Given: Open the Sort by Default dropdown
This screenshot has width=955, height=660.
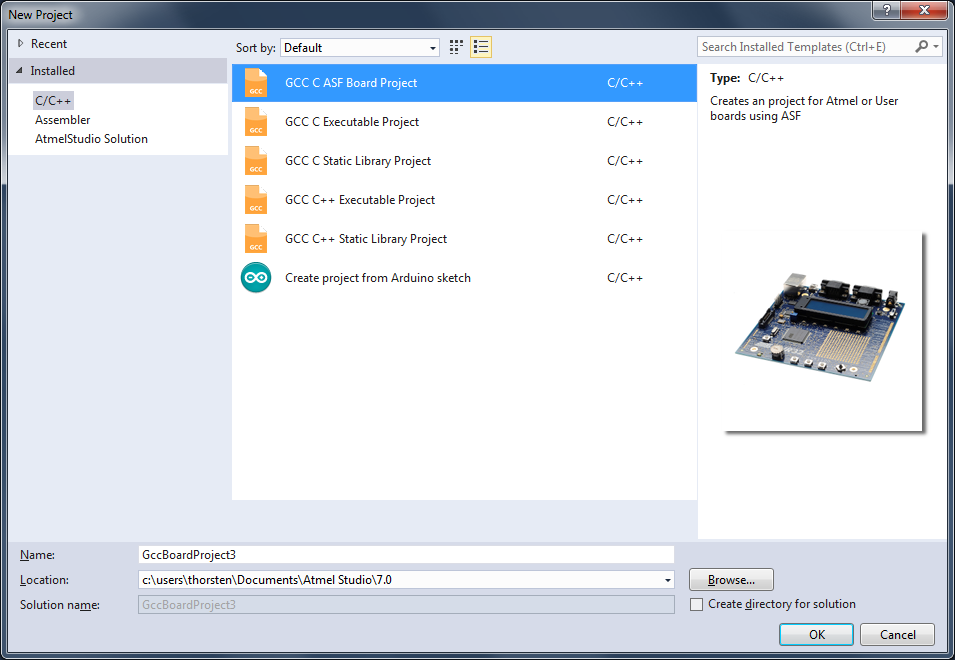Looking at the screenshot, I should (360, 47).
